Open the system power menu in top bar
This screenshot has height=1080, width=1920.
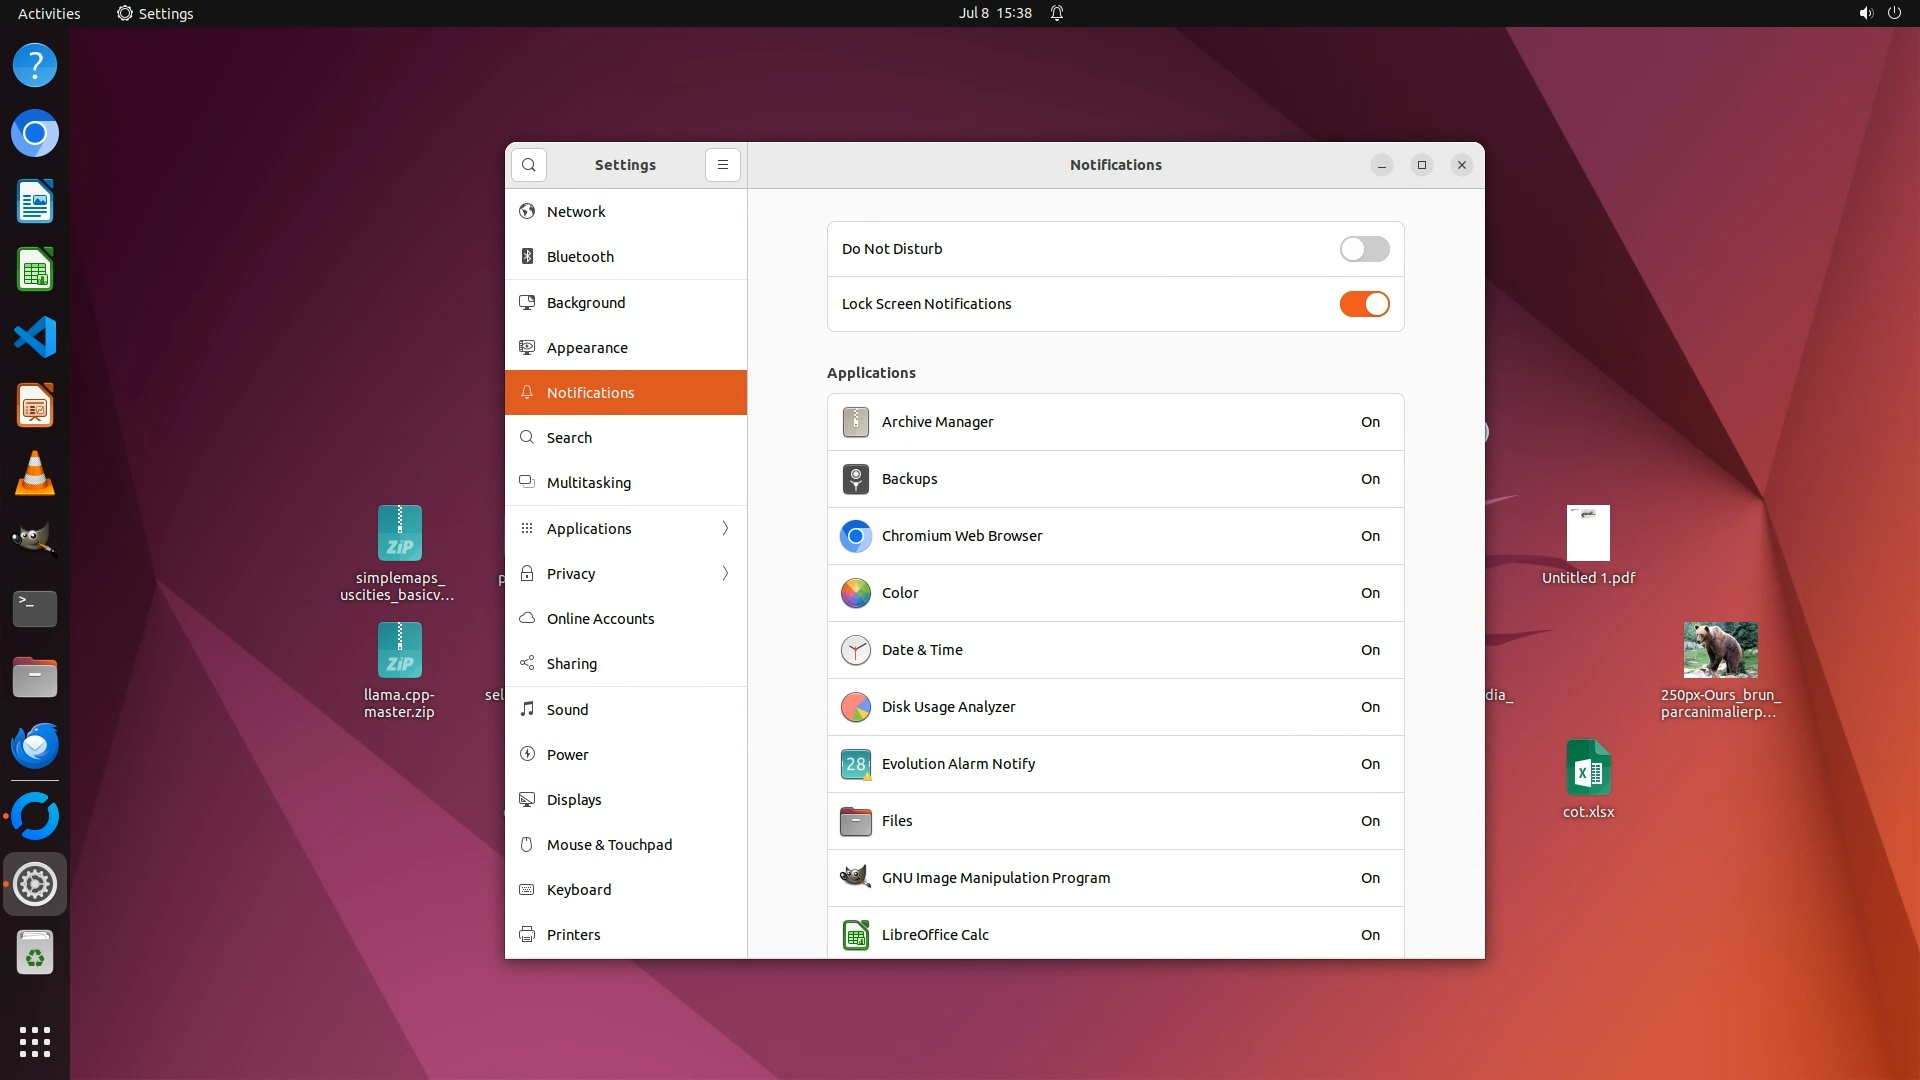pos(1894,13)
